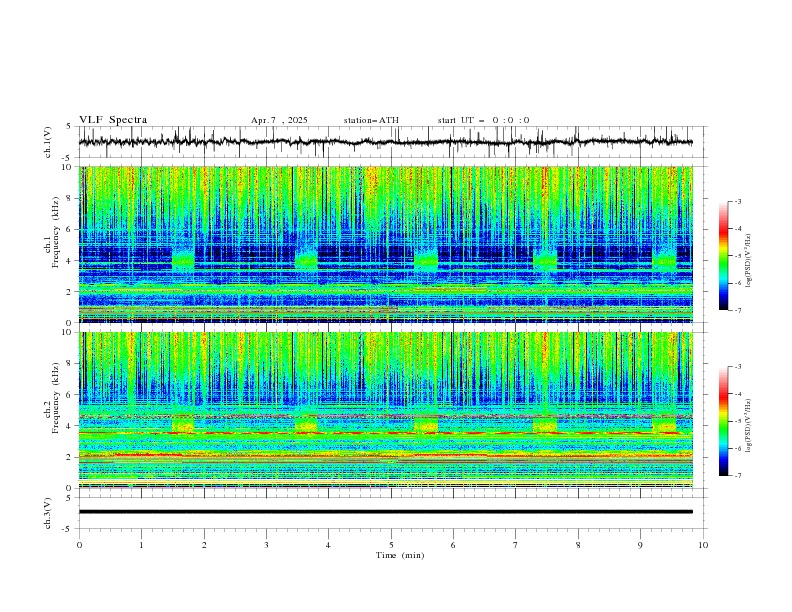This screenshot has height=612, width=792.
Task: Click the "-7" label on ch.2 colorbar
Action: [737, 476]
